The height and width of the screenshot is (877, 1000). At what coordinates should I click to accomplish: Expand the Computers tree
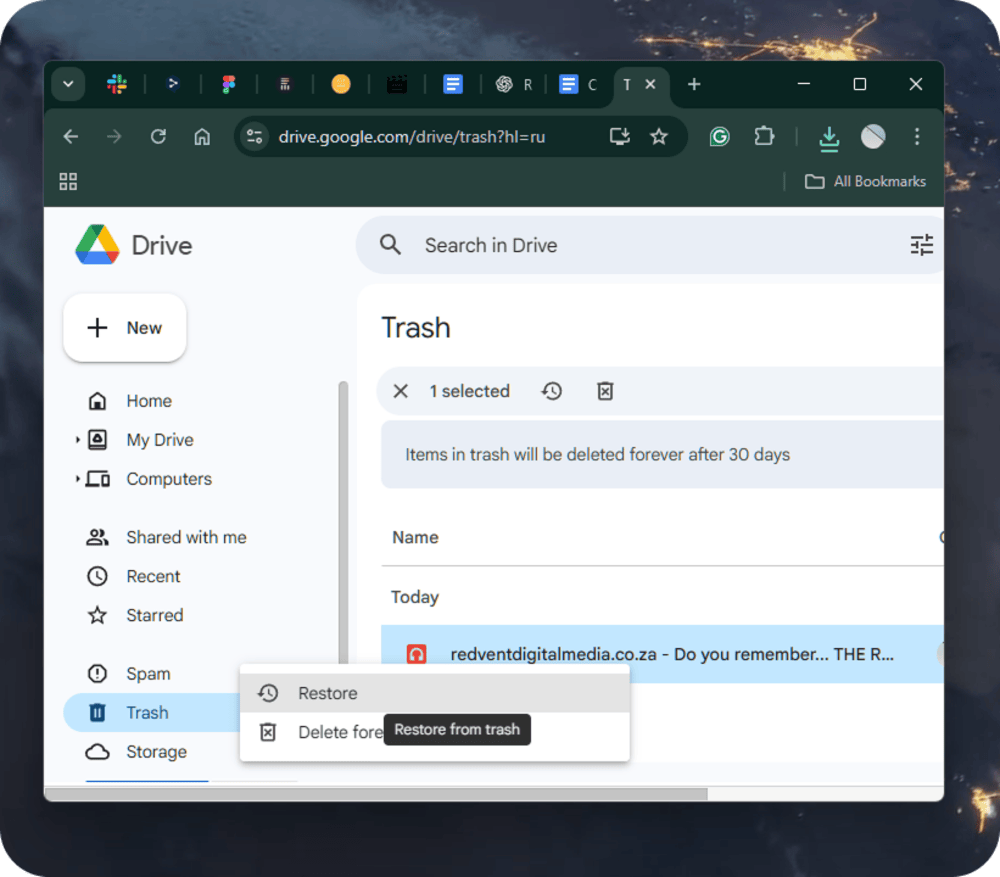click(x=78, y=479)
